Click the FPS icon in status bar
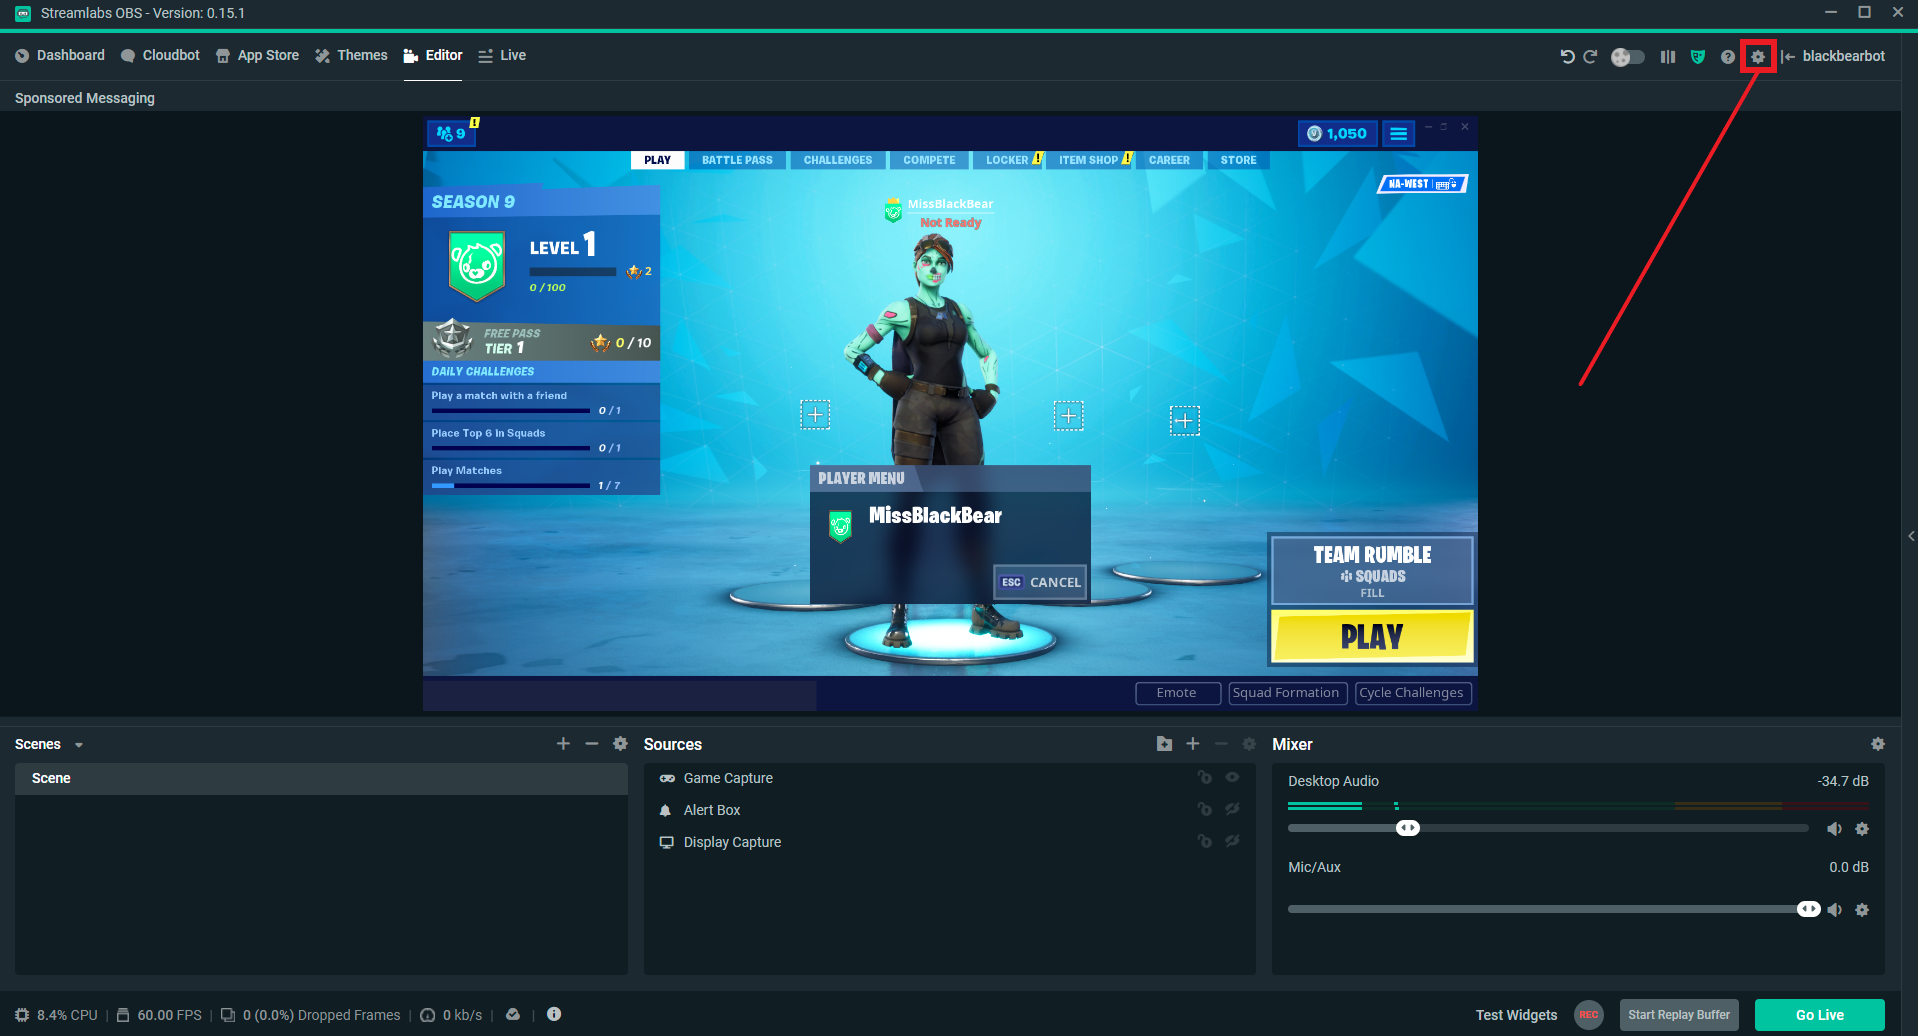This screenshot has height=1036, width=1918. point(123,1015)
